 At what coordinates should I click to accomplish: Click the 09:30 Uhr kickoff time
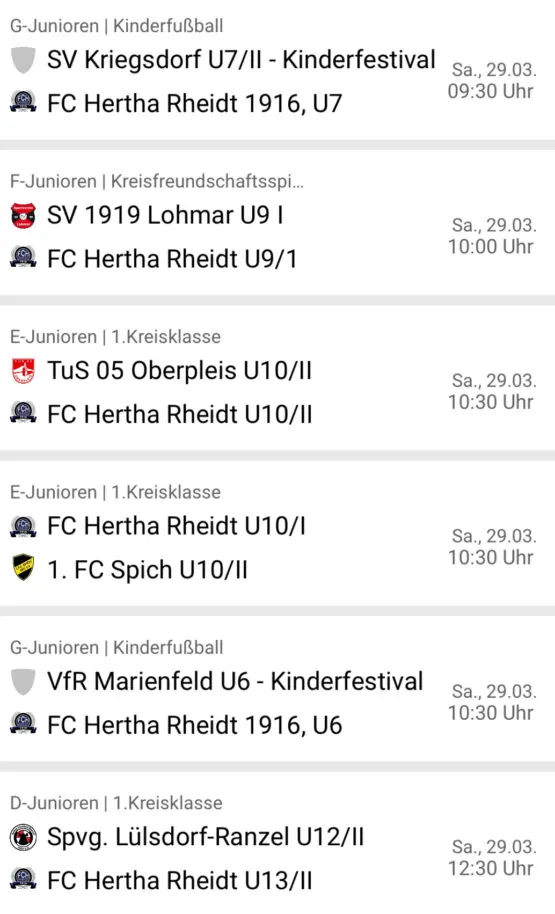(491, 92)
